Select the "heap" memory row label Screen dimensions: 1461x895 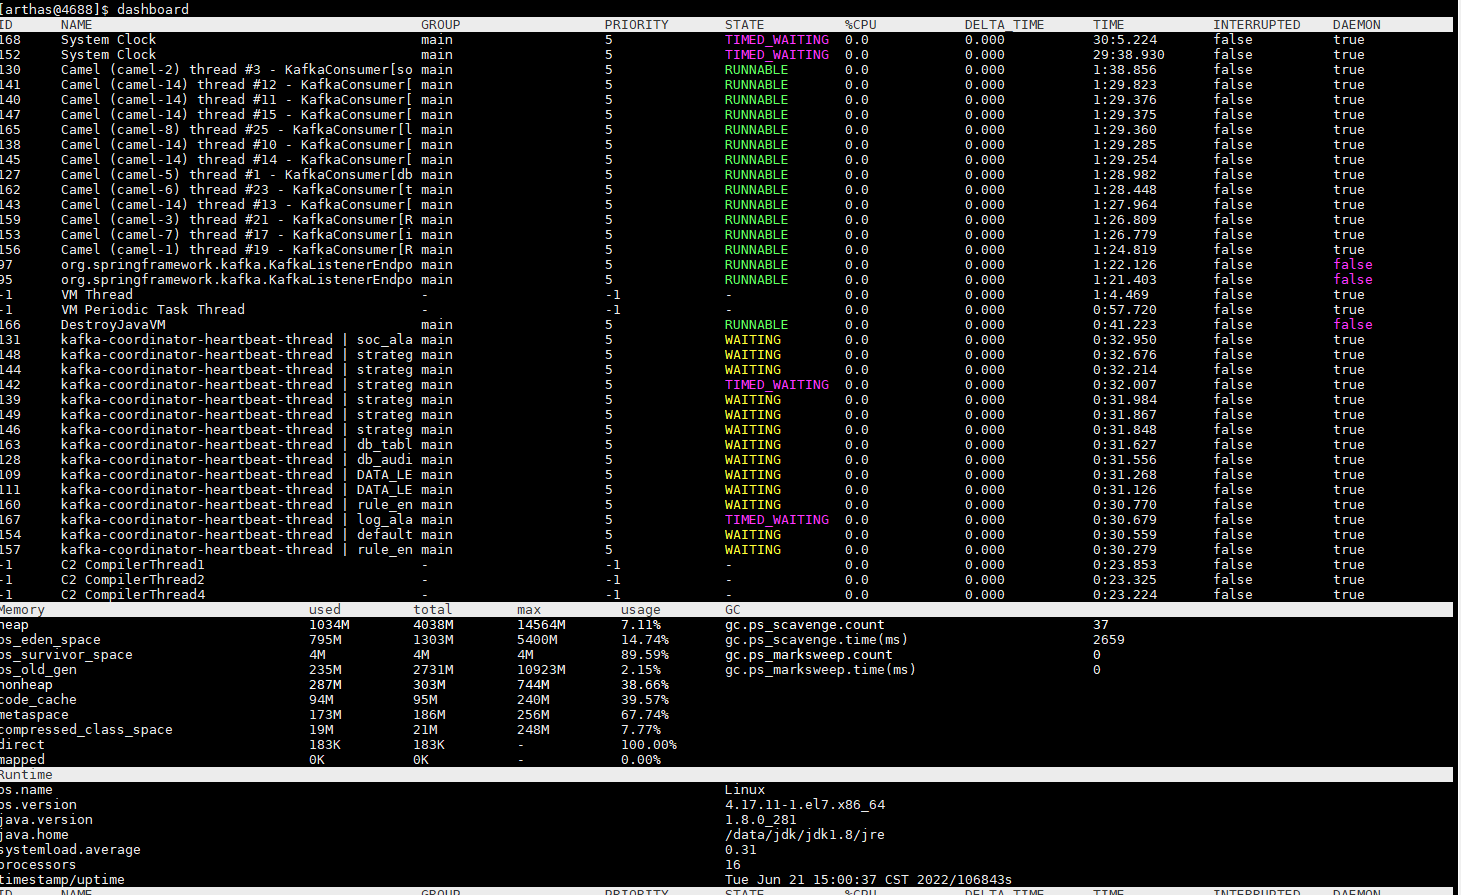pyautogui.click(x=14, y=625)
